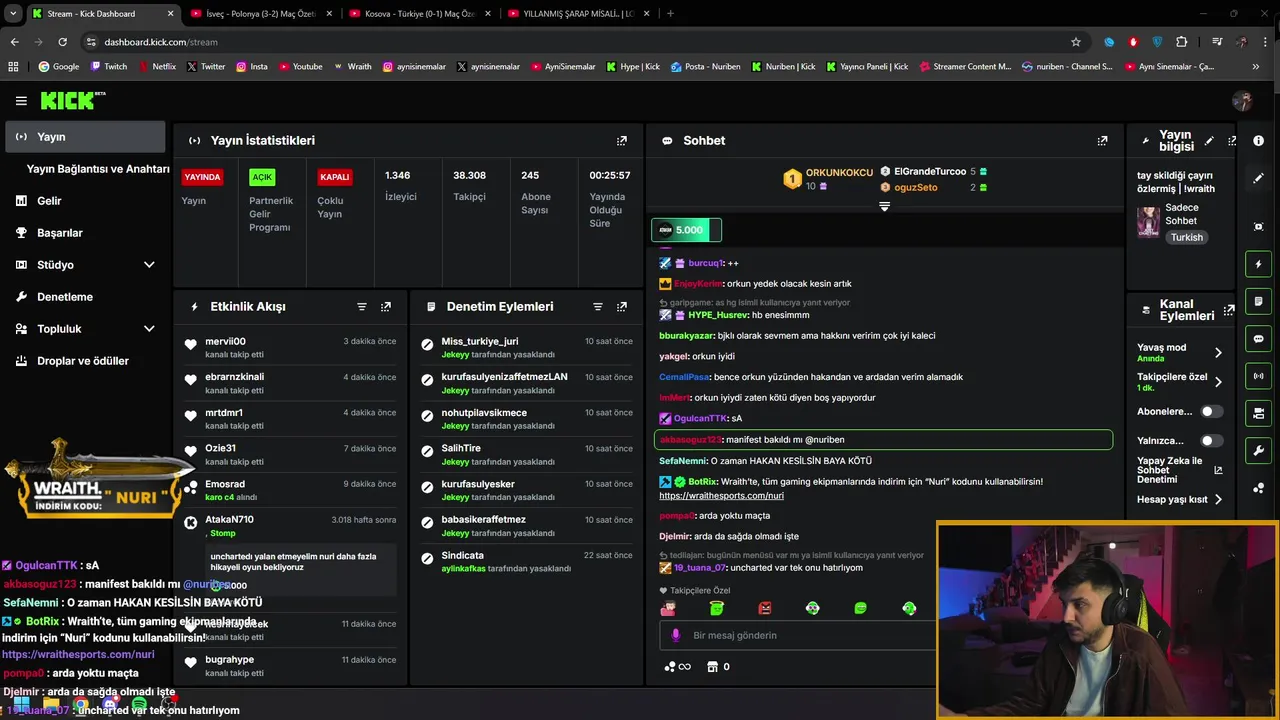
Task: Open Yayın Bağlantısı ve Anahtarı page
Action: click(x=98, y=169)
